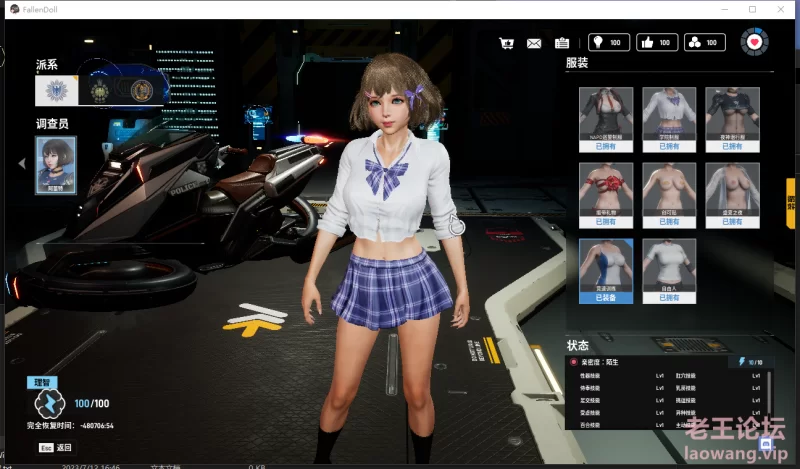Select the red ribbon outfit
This screenshot has height=469, width=800.
(x=606, y=195)
